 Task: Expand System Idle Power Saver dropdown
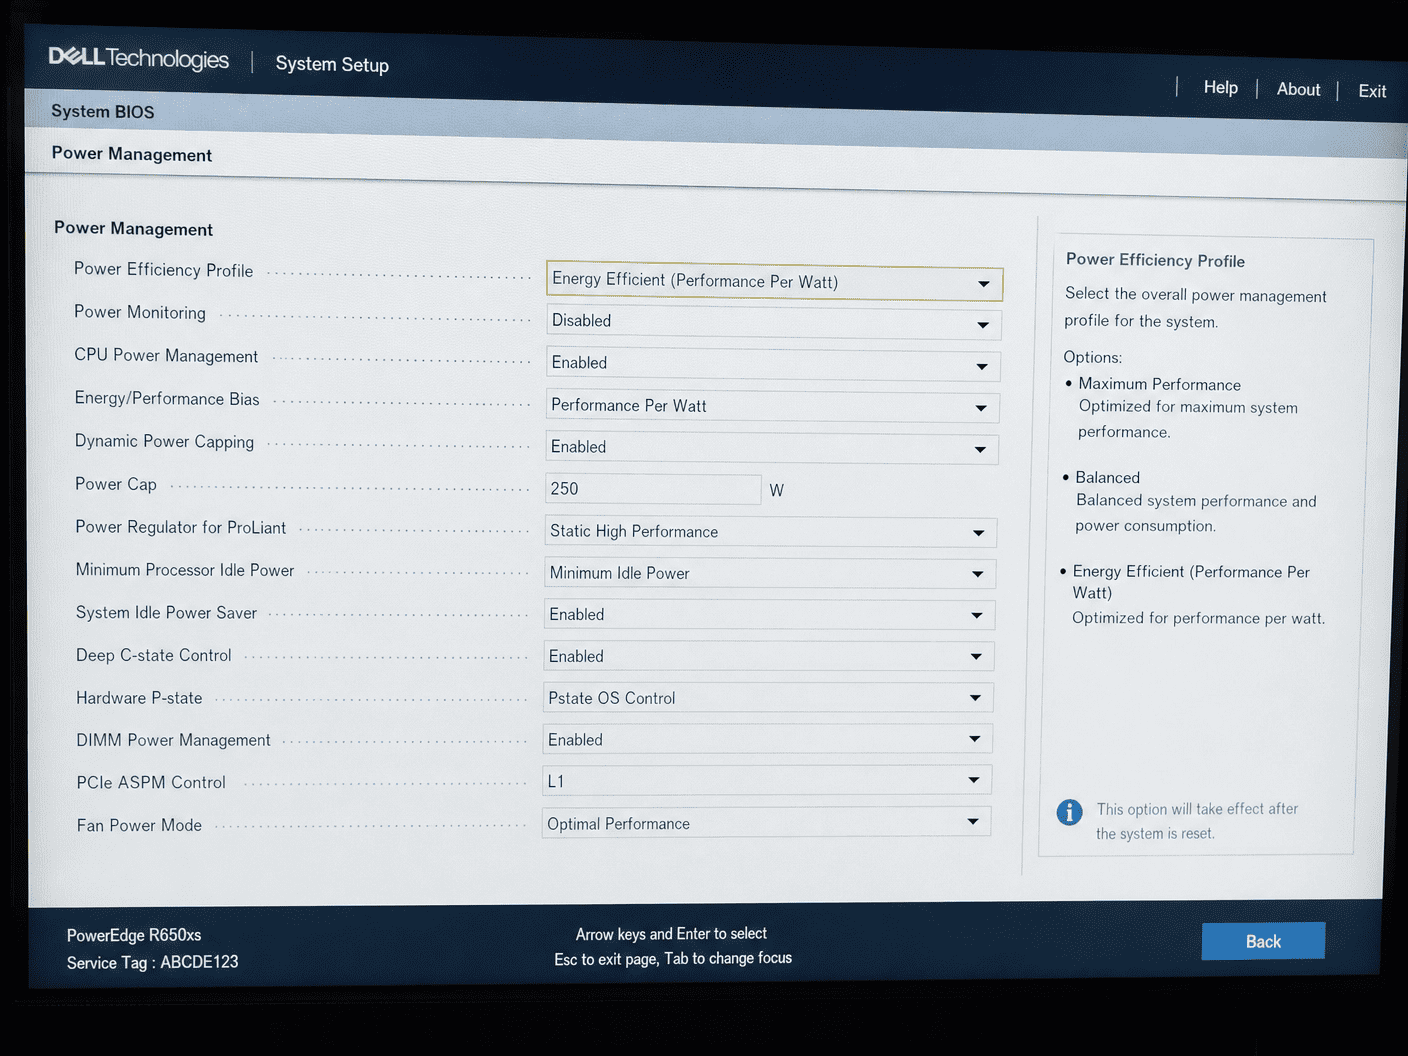[770, 615]
